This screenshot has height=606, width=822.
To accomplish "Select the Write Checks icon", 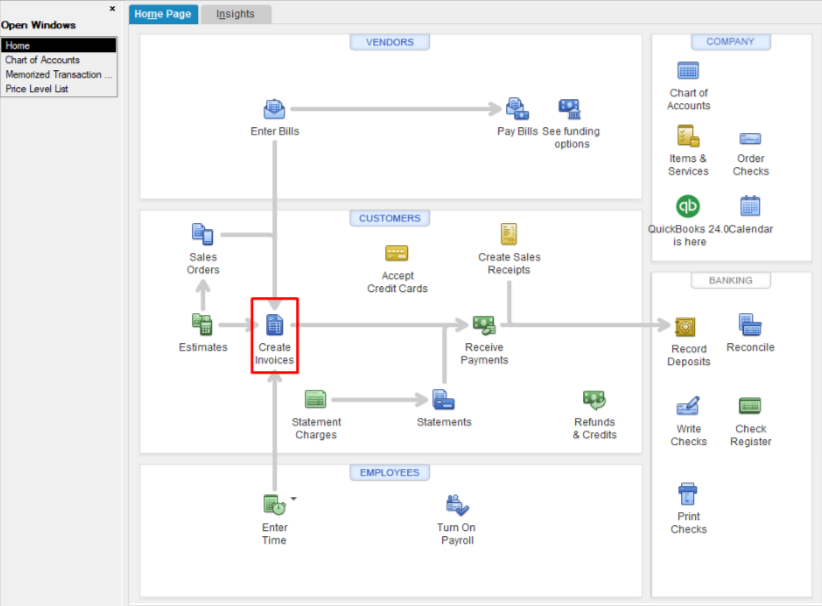I will pos(688,407).
